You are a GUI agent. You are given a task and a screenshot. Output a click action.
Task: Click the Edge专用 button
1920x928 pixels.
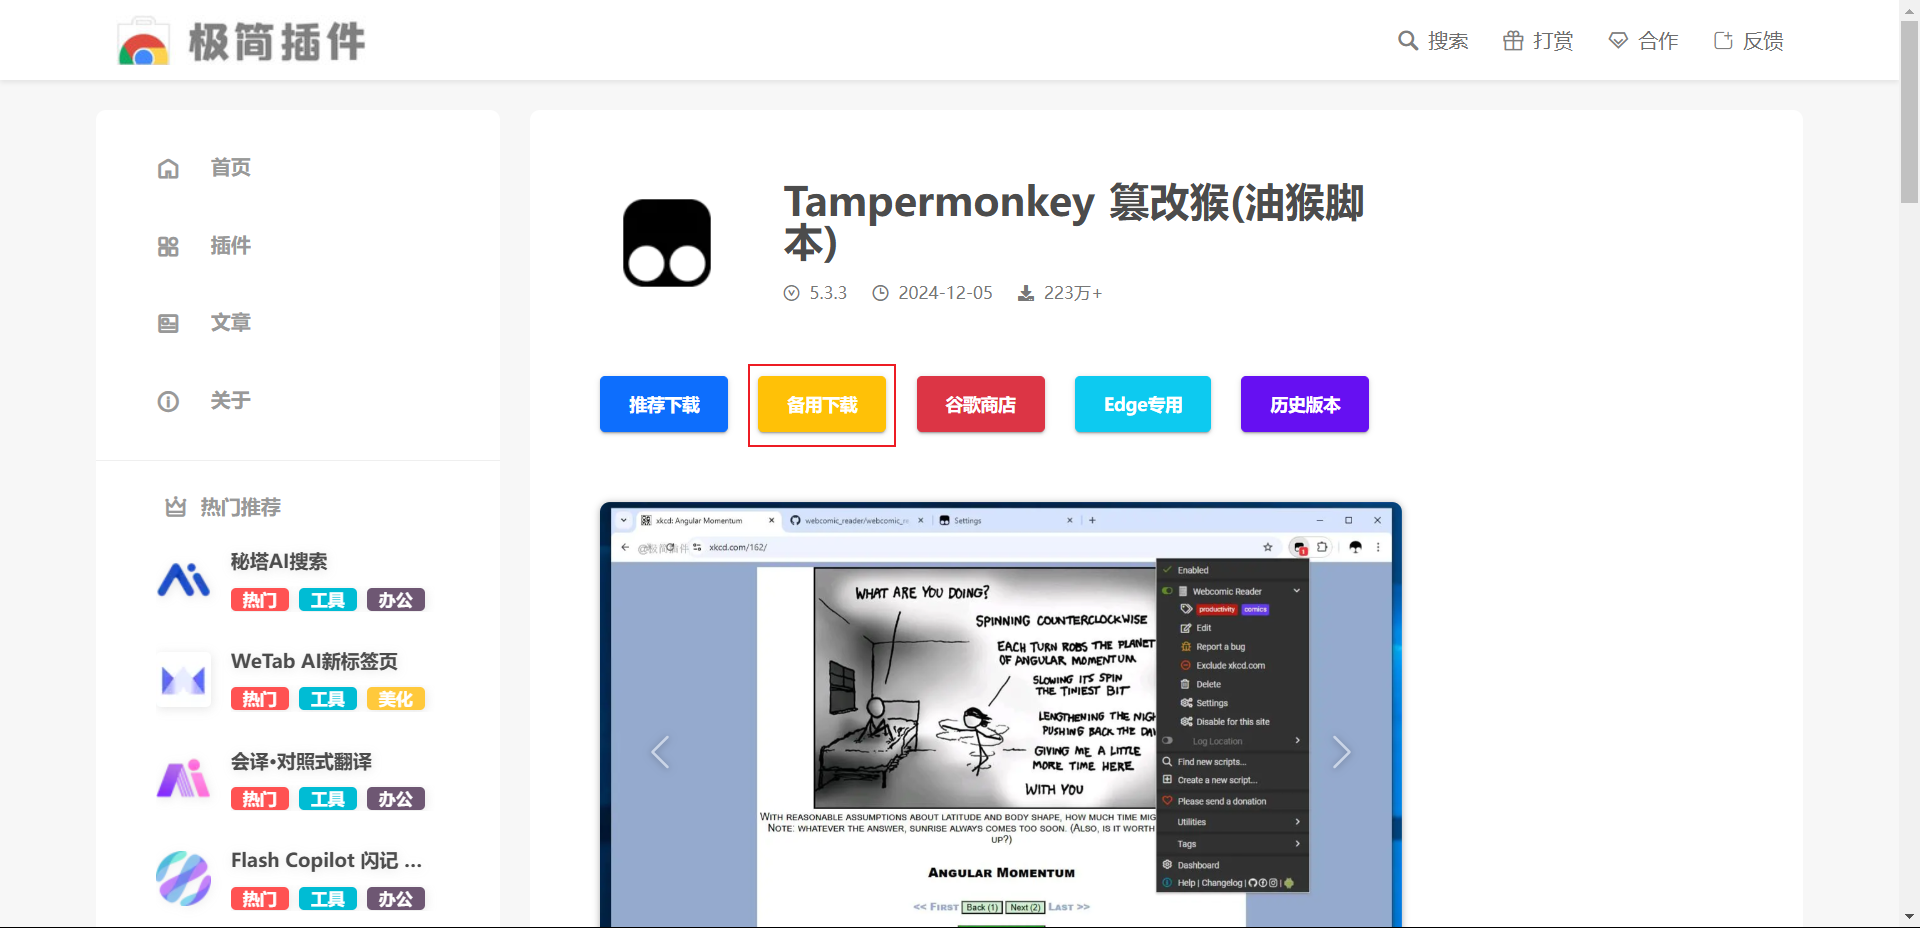click(x=1143, y=404)
